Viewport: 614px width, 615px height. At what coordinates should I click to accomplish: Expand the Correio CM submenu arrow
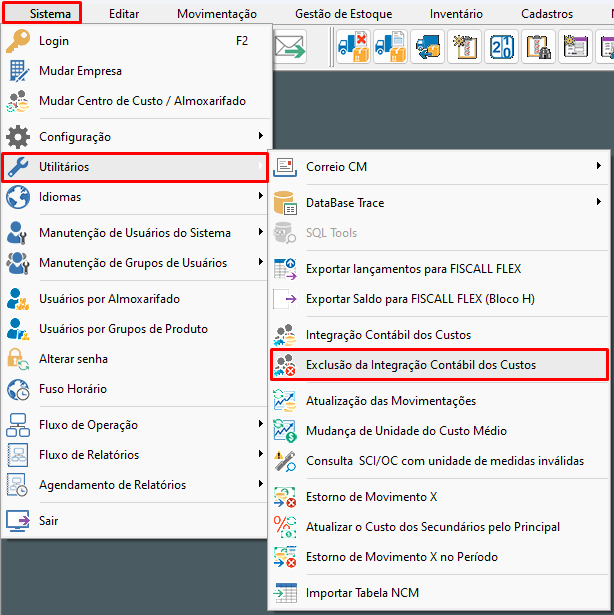point(599,166)
